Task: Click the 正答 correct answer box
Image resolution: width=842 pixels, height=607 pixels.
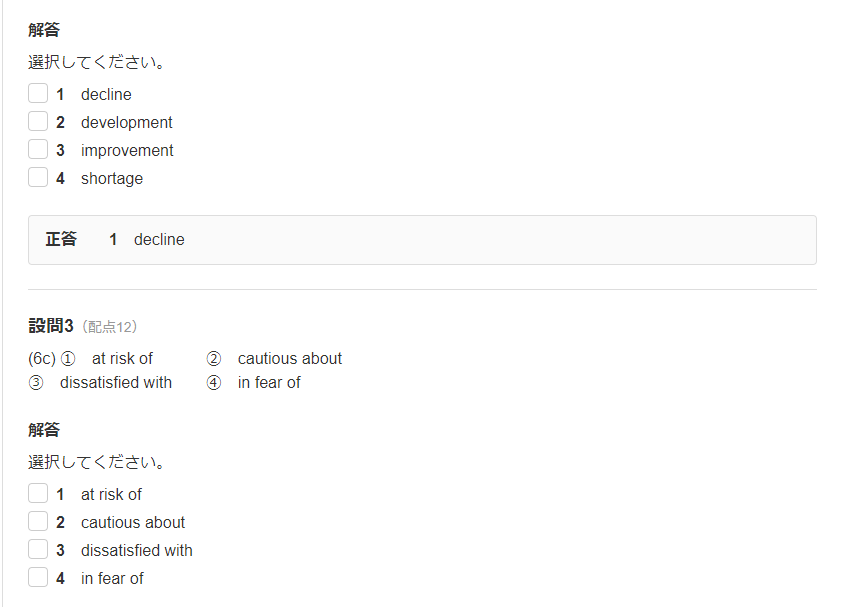Action: (x=422, y=240)
